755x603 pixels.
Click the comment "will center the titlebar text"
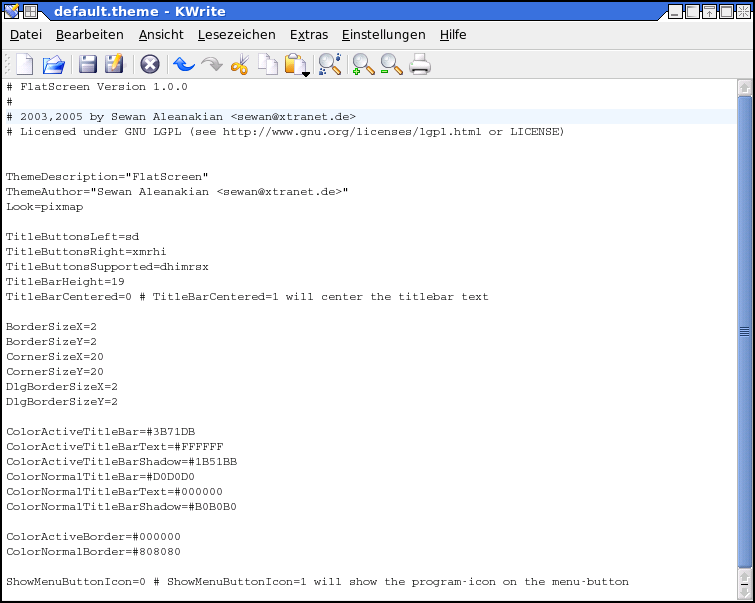coord(387,297)
